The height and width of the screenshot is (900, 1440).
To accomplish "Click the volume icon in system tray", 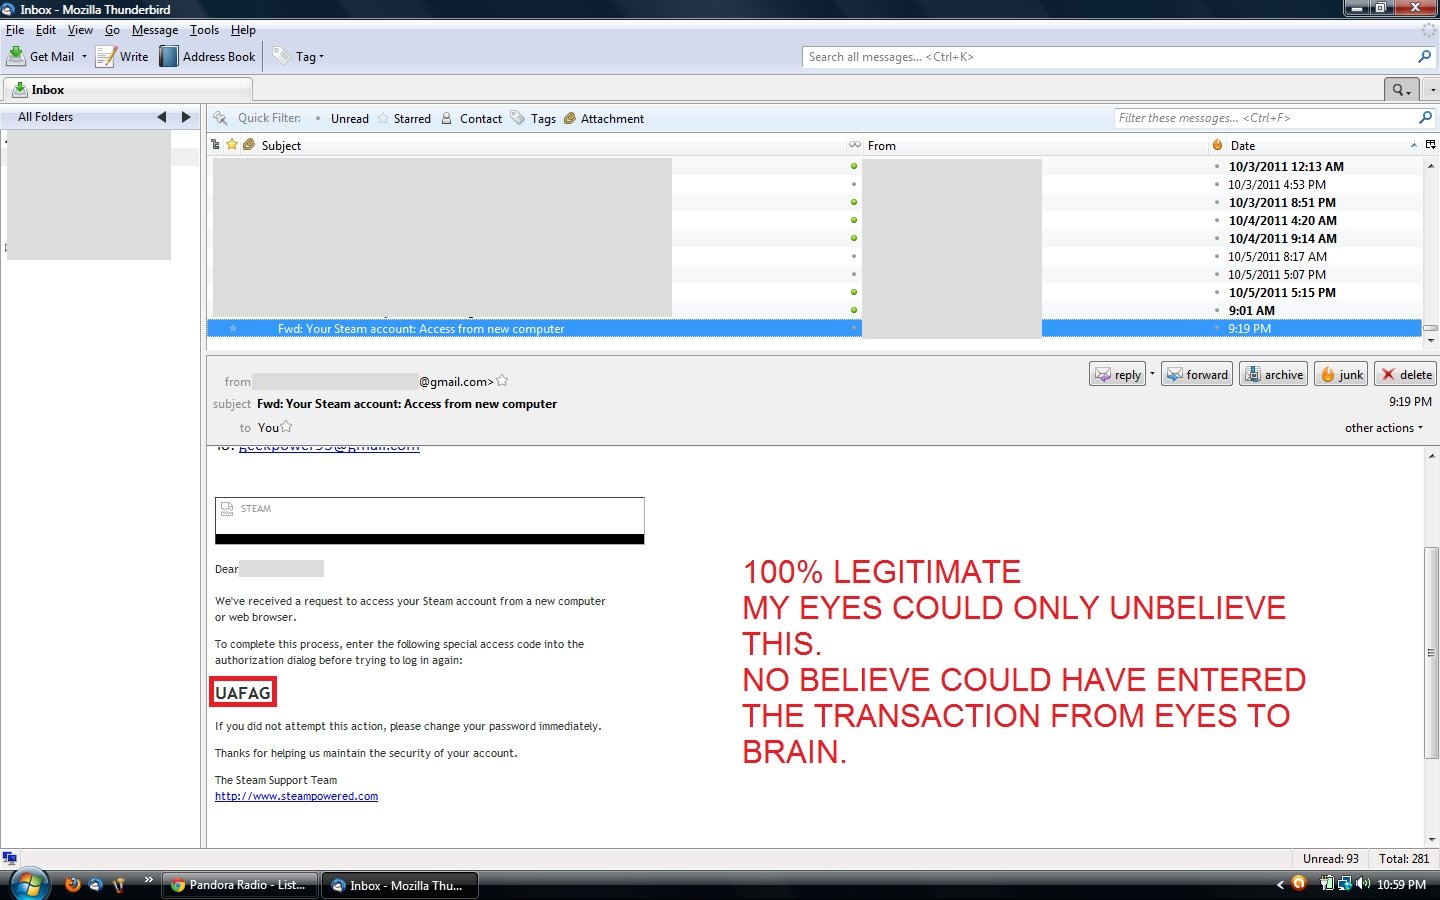I will click(x=1363, y=884).
